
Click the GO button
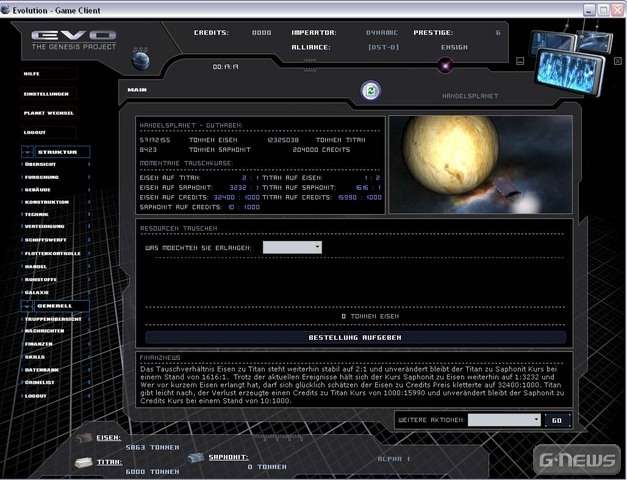tap(557, 420)
